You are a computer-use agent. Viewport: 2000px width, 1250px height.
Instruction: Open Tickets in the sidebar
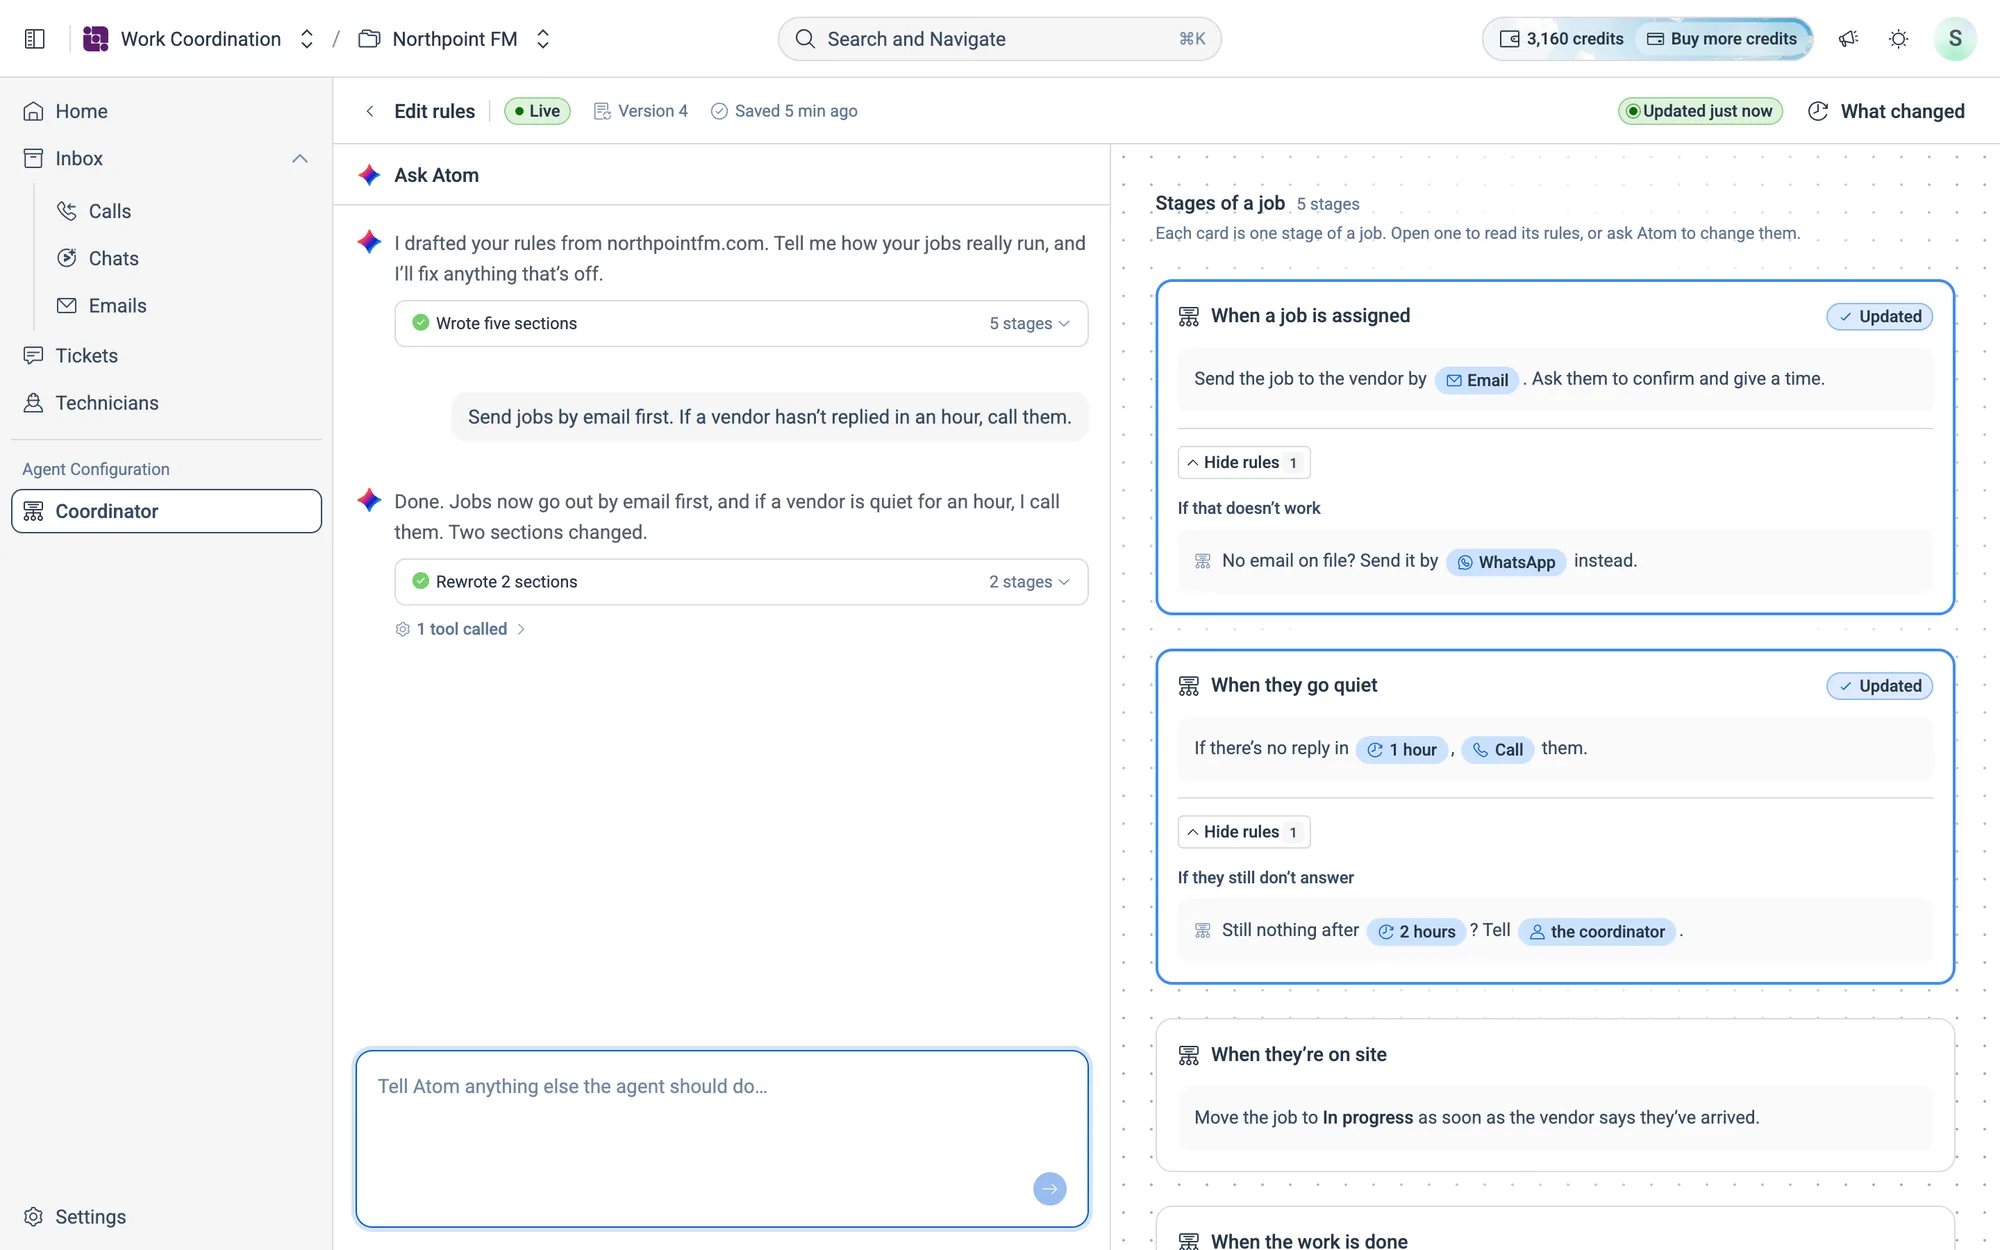click(x=166, y=355)
